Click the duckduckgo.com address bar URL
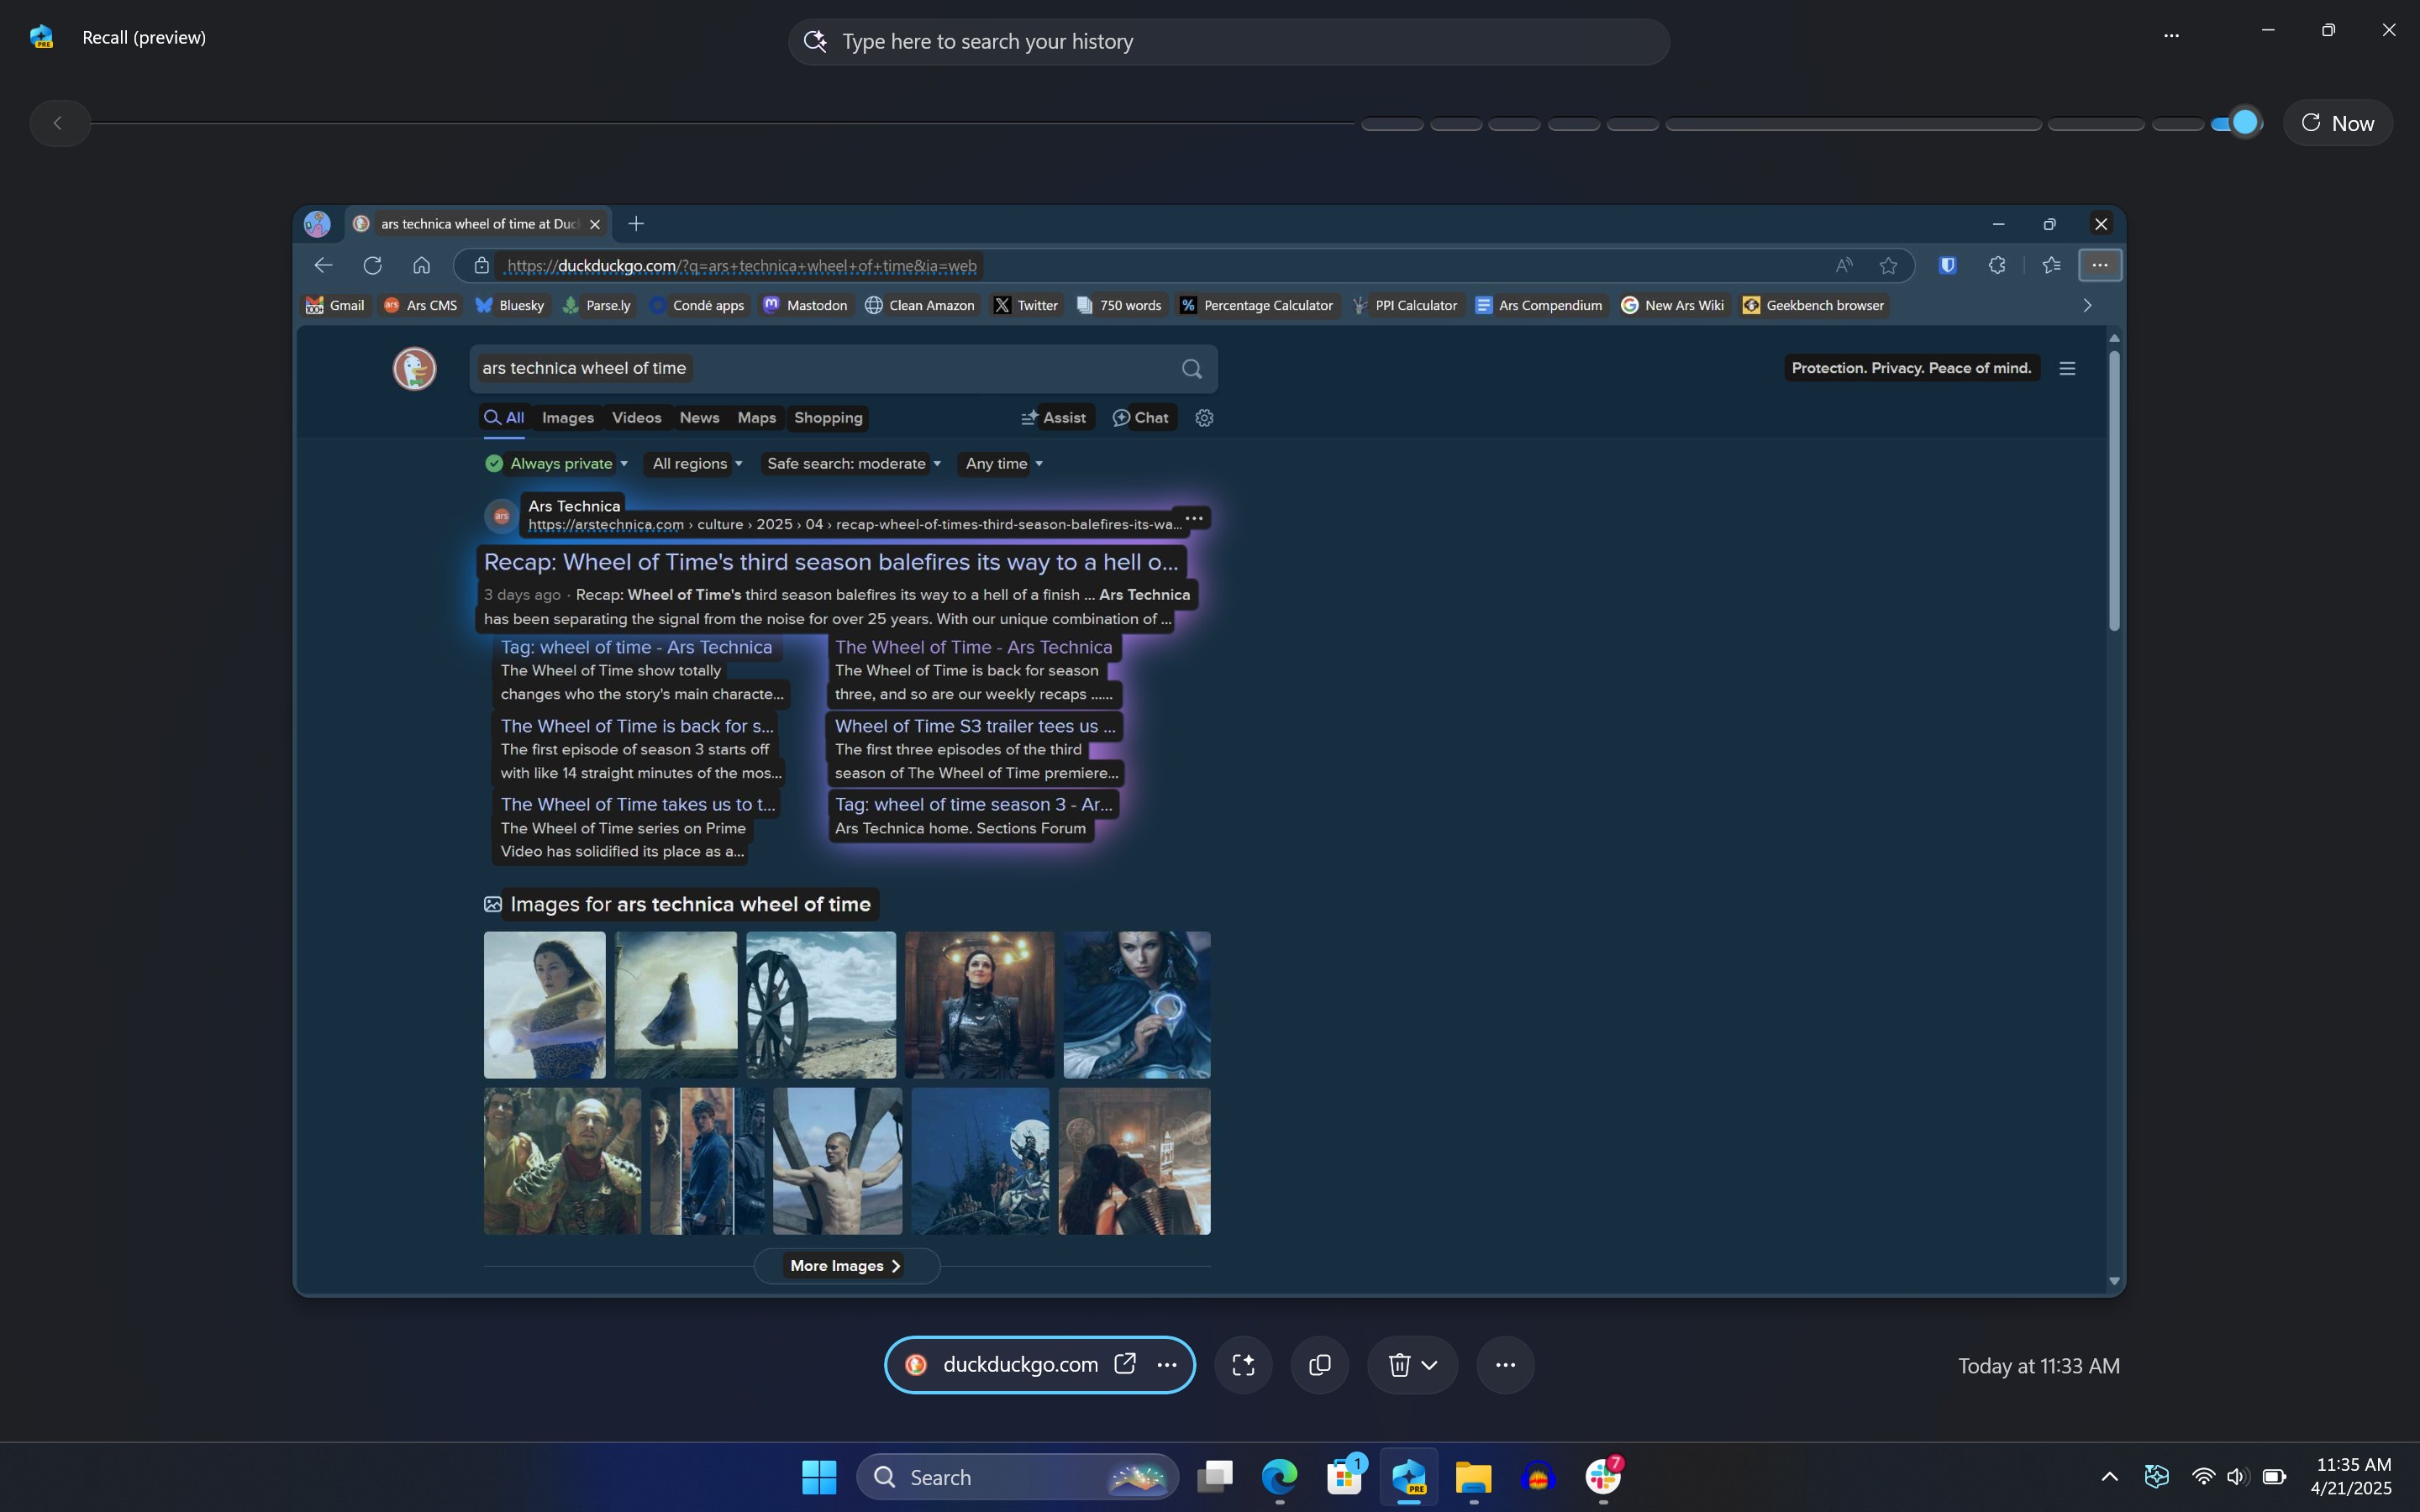This screenshot has width=2420, height=1512. coord(741,266)
